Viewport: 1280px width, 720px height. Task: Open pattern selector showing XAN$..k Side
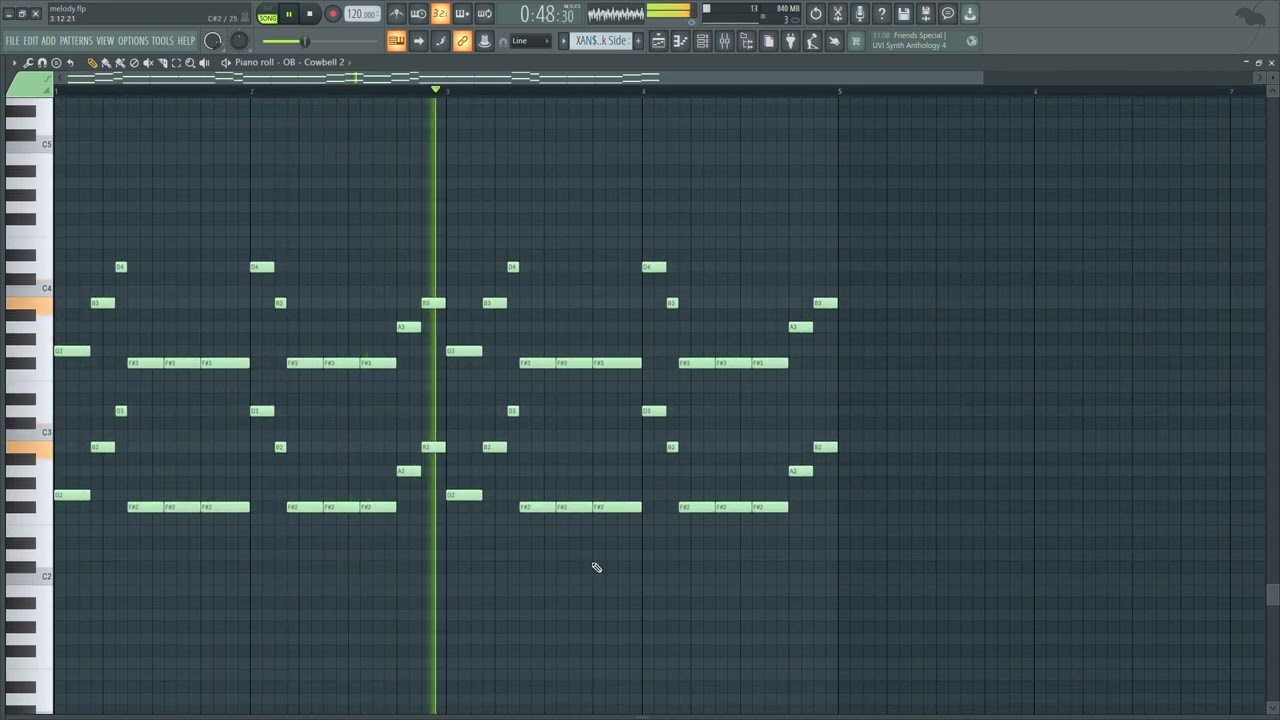(601, 41)
